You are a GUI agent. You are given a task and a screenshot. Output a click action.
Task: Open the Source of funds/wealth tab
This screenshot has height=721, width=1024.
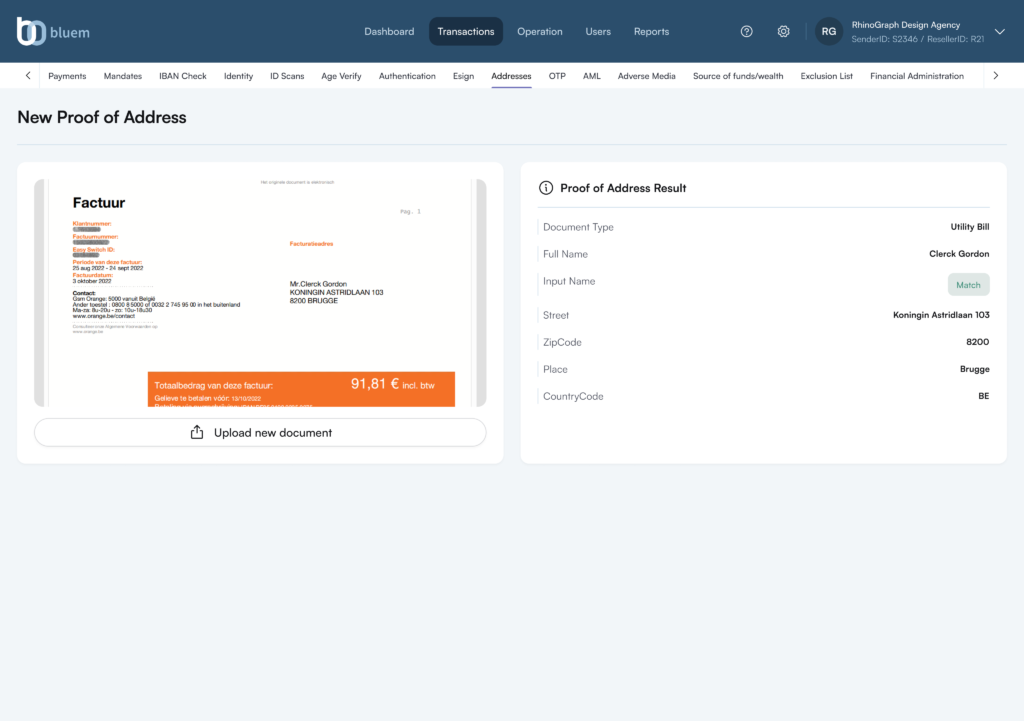click(x=738, y=76)
